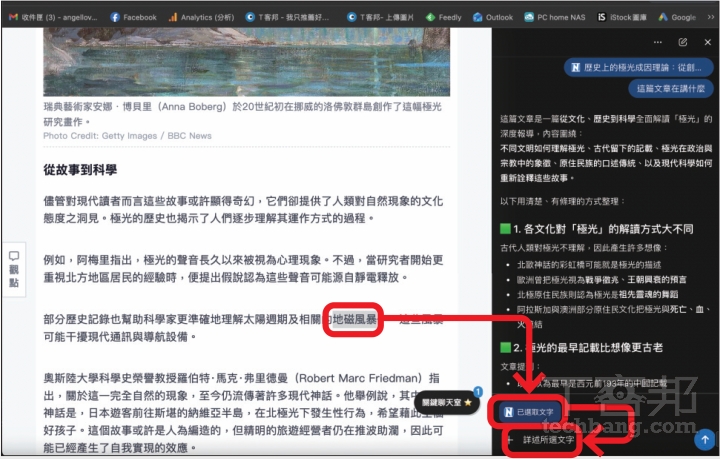Open the Analytics bookmark
720x459 pixels.
point(202,17)
